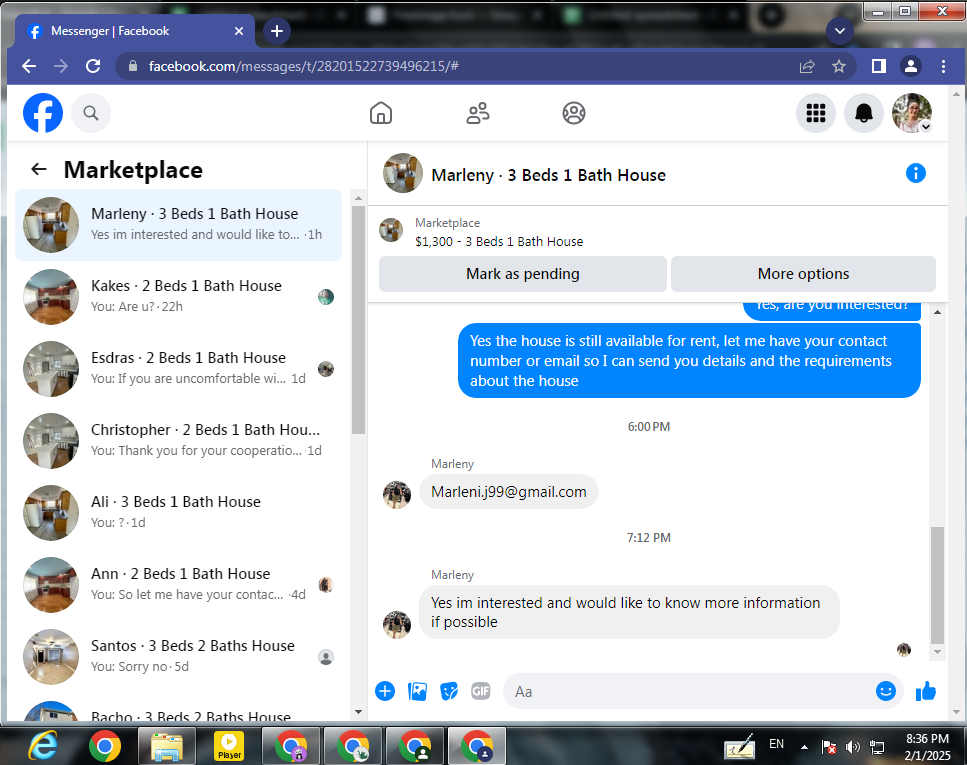Open Kakes 2 Beds 1 Bath House chat
Image resolution: width=967 pixels, height=765 pixels.
178,297
